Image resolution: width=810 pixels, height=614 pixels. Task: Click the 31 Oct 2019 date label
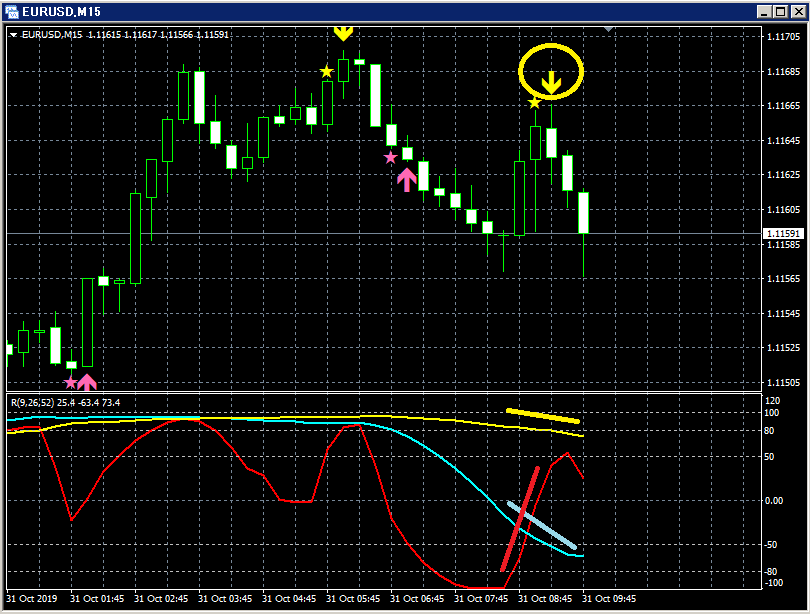(x=32, y=599)
